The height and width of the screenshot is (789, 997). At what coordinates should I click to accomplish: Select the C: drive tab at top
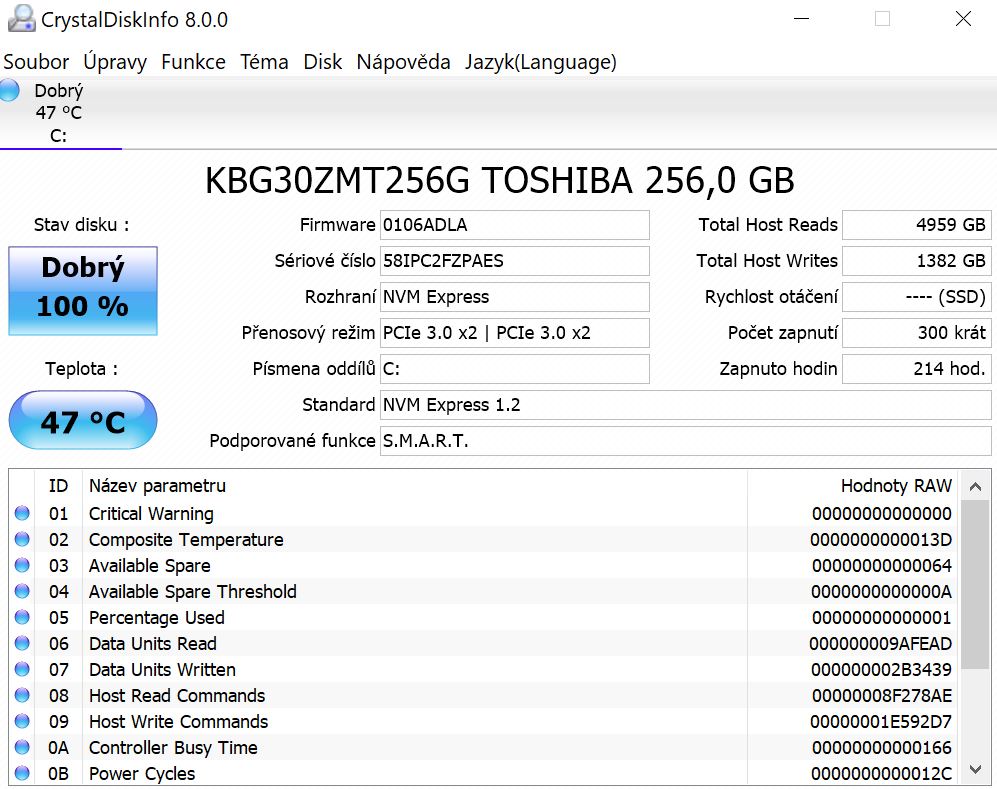(x=59, y=113)
